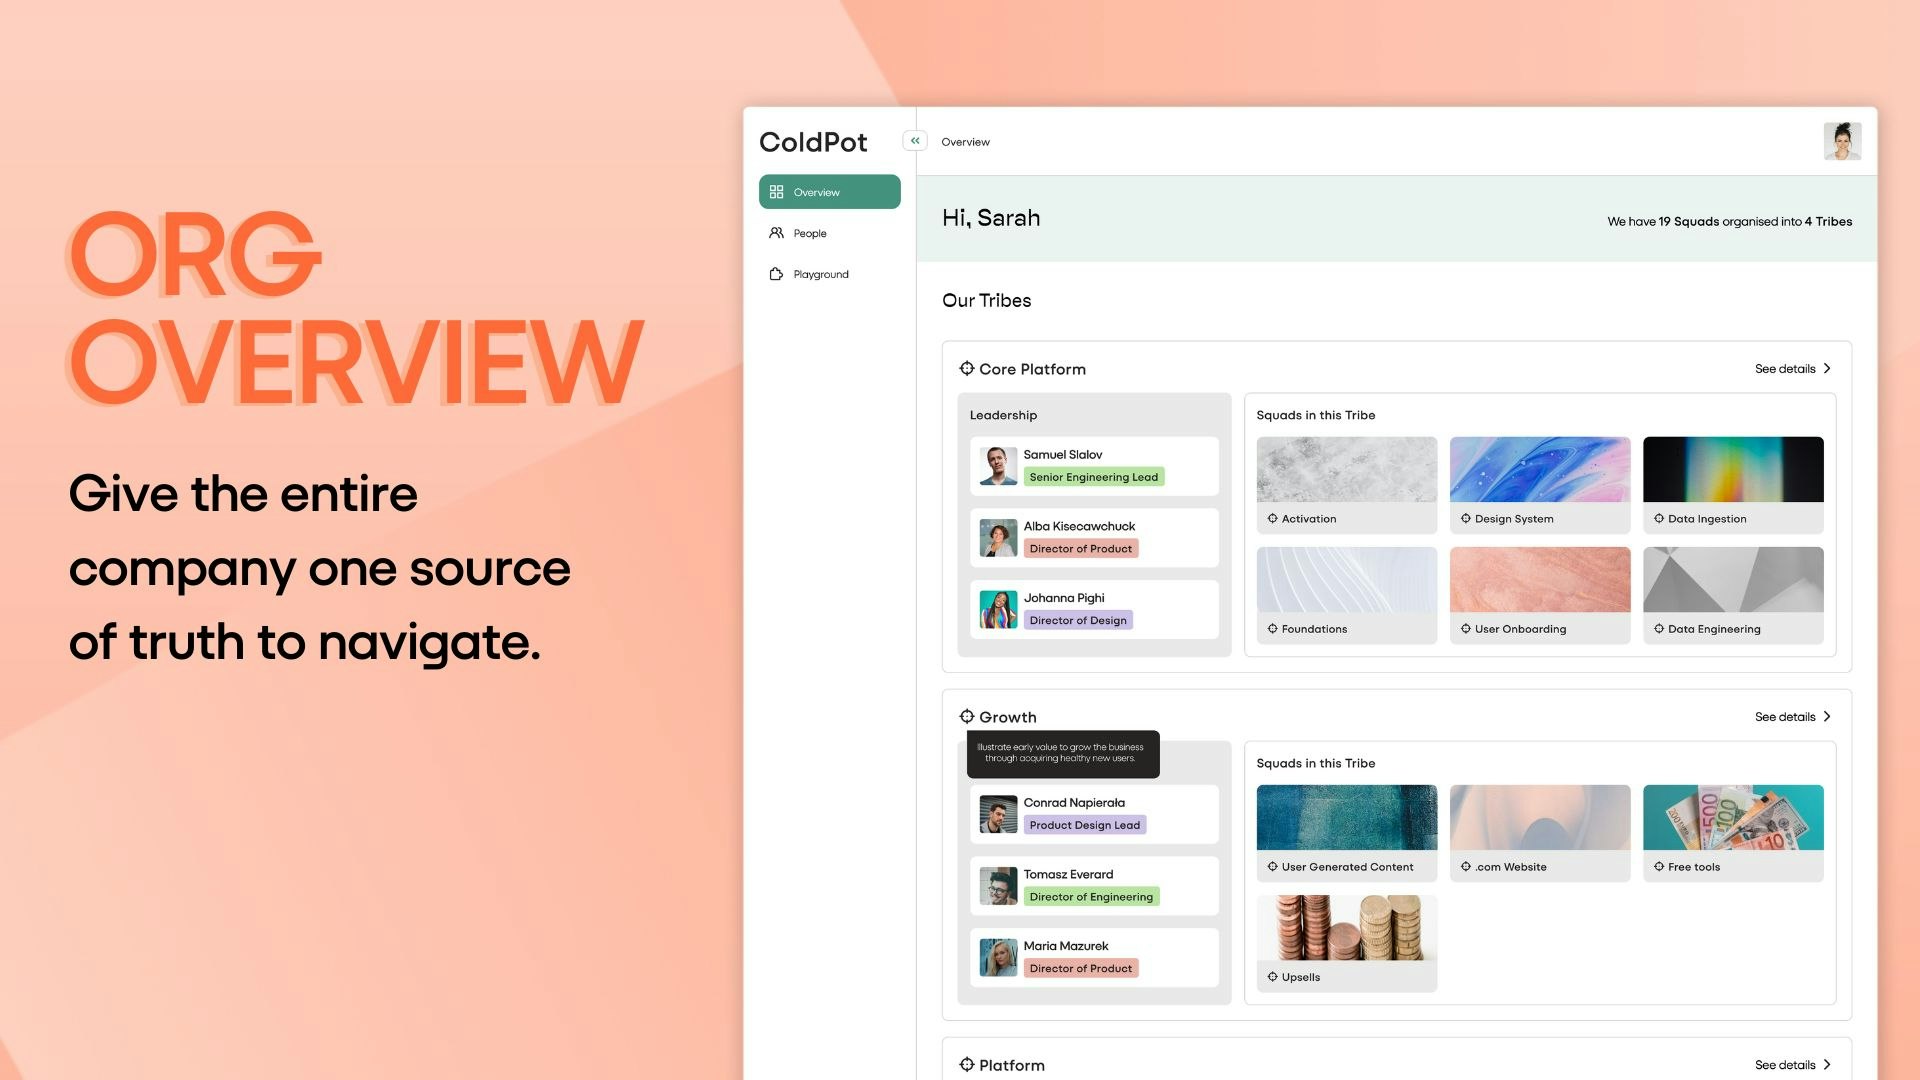Click Maria's Director of Product badge

tap(1081, 968)
